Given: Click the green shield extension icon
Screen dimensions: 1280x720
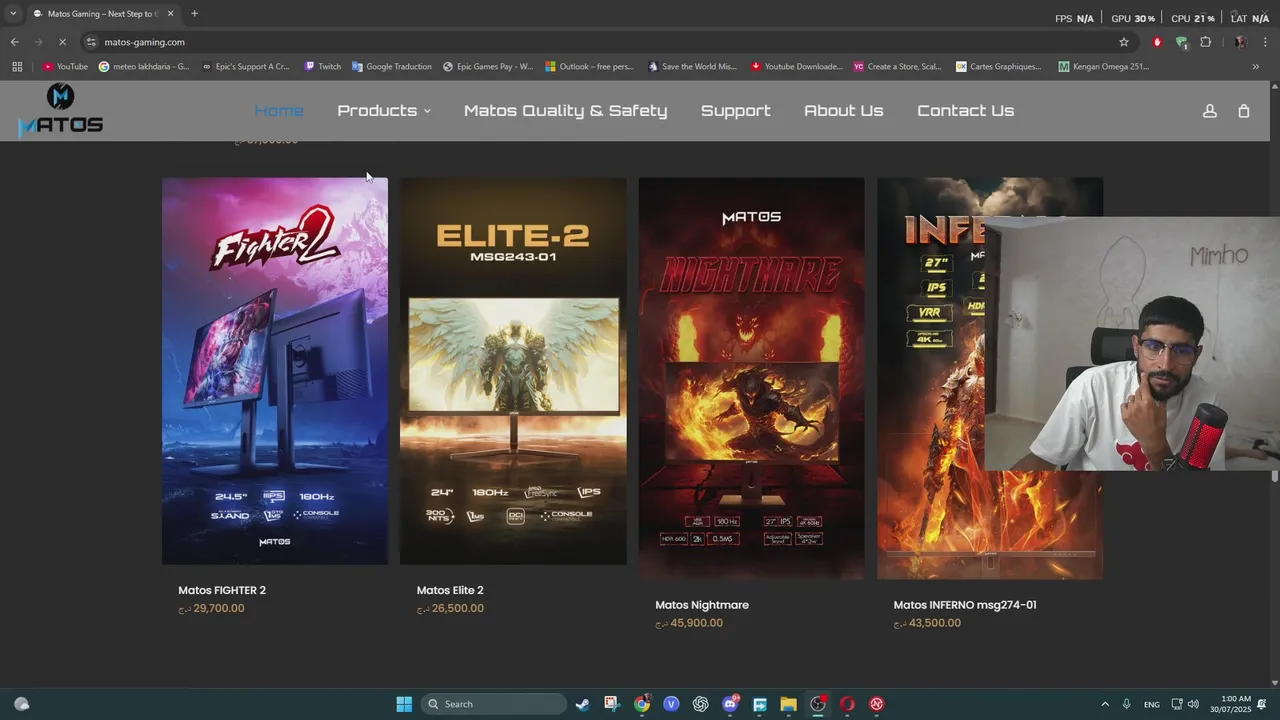Looking at the screenshot, I should click(1181, 42).
